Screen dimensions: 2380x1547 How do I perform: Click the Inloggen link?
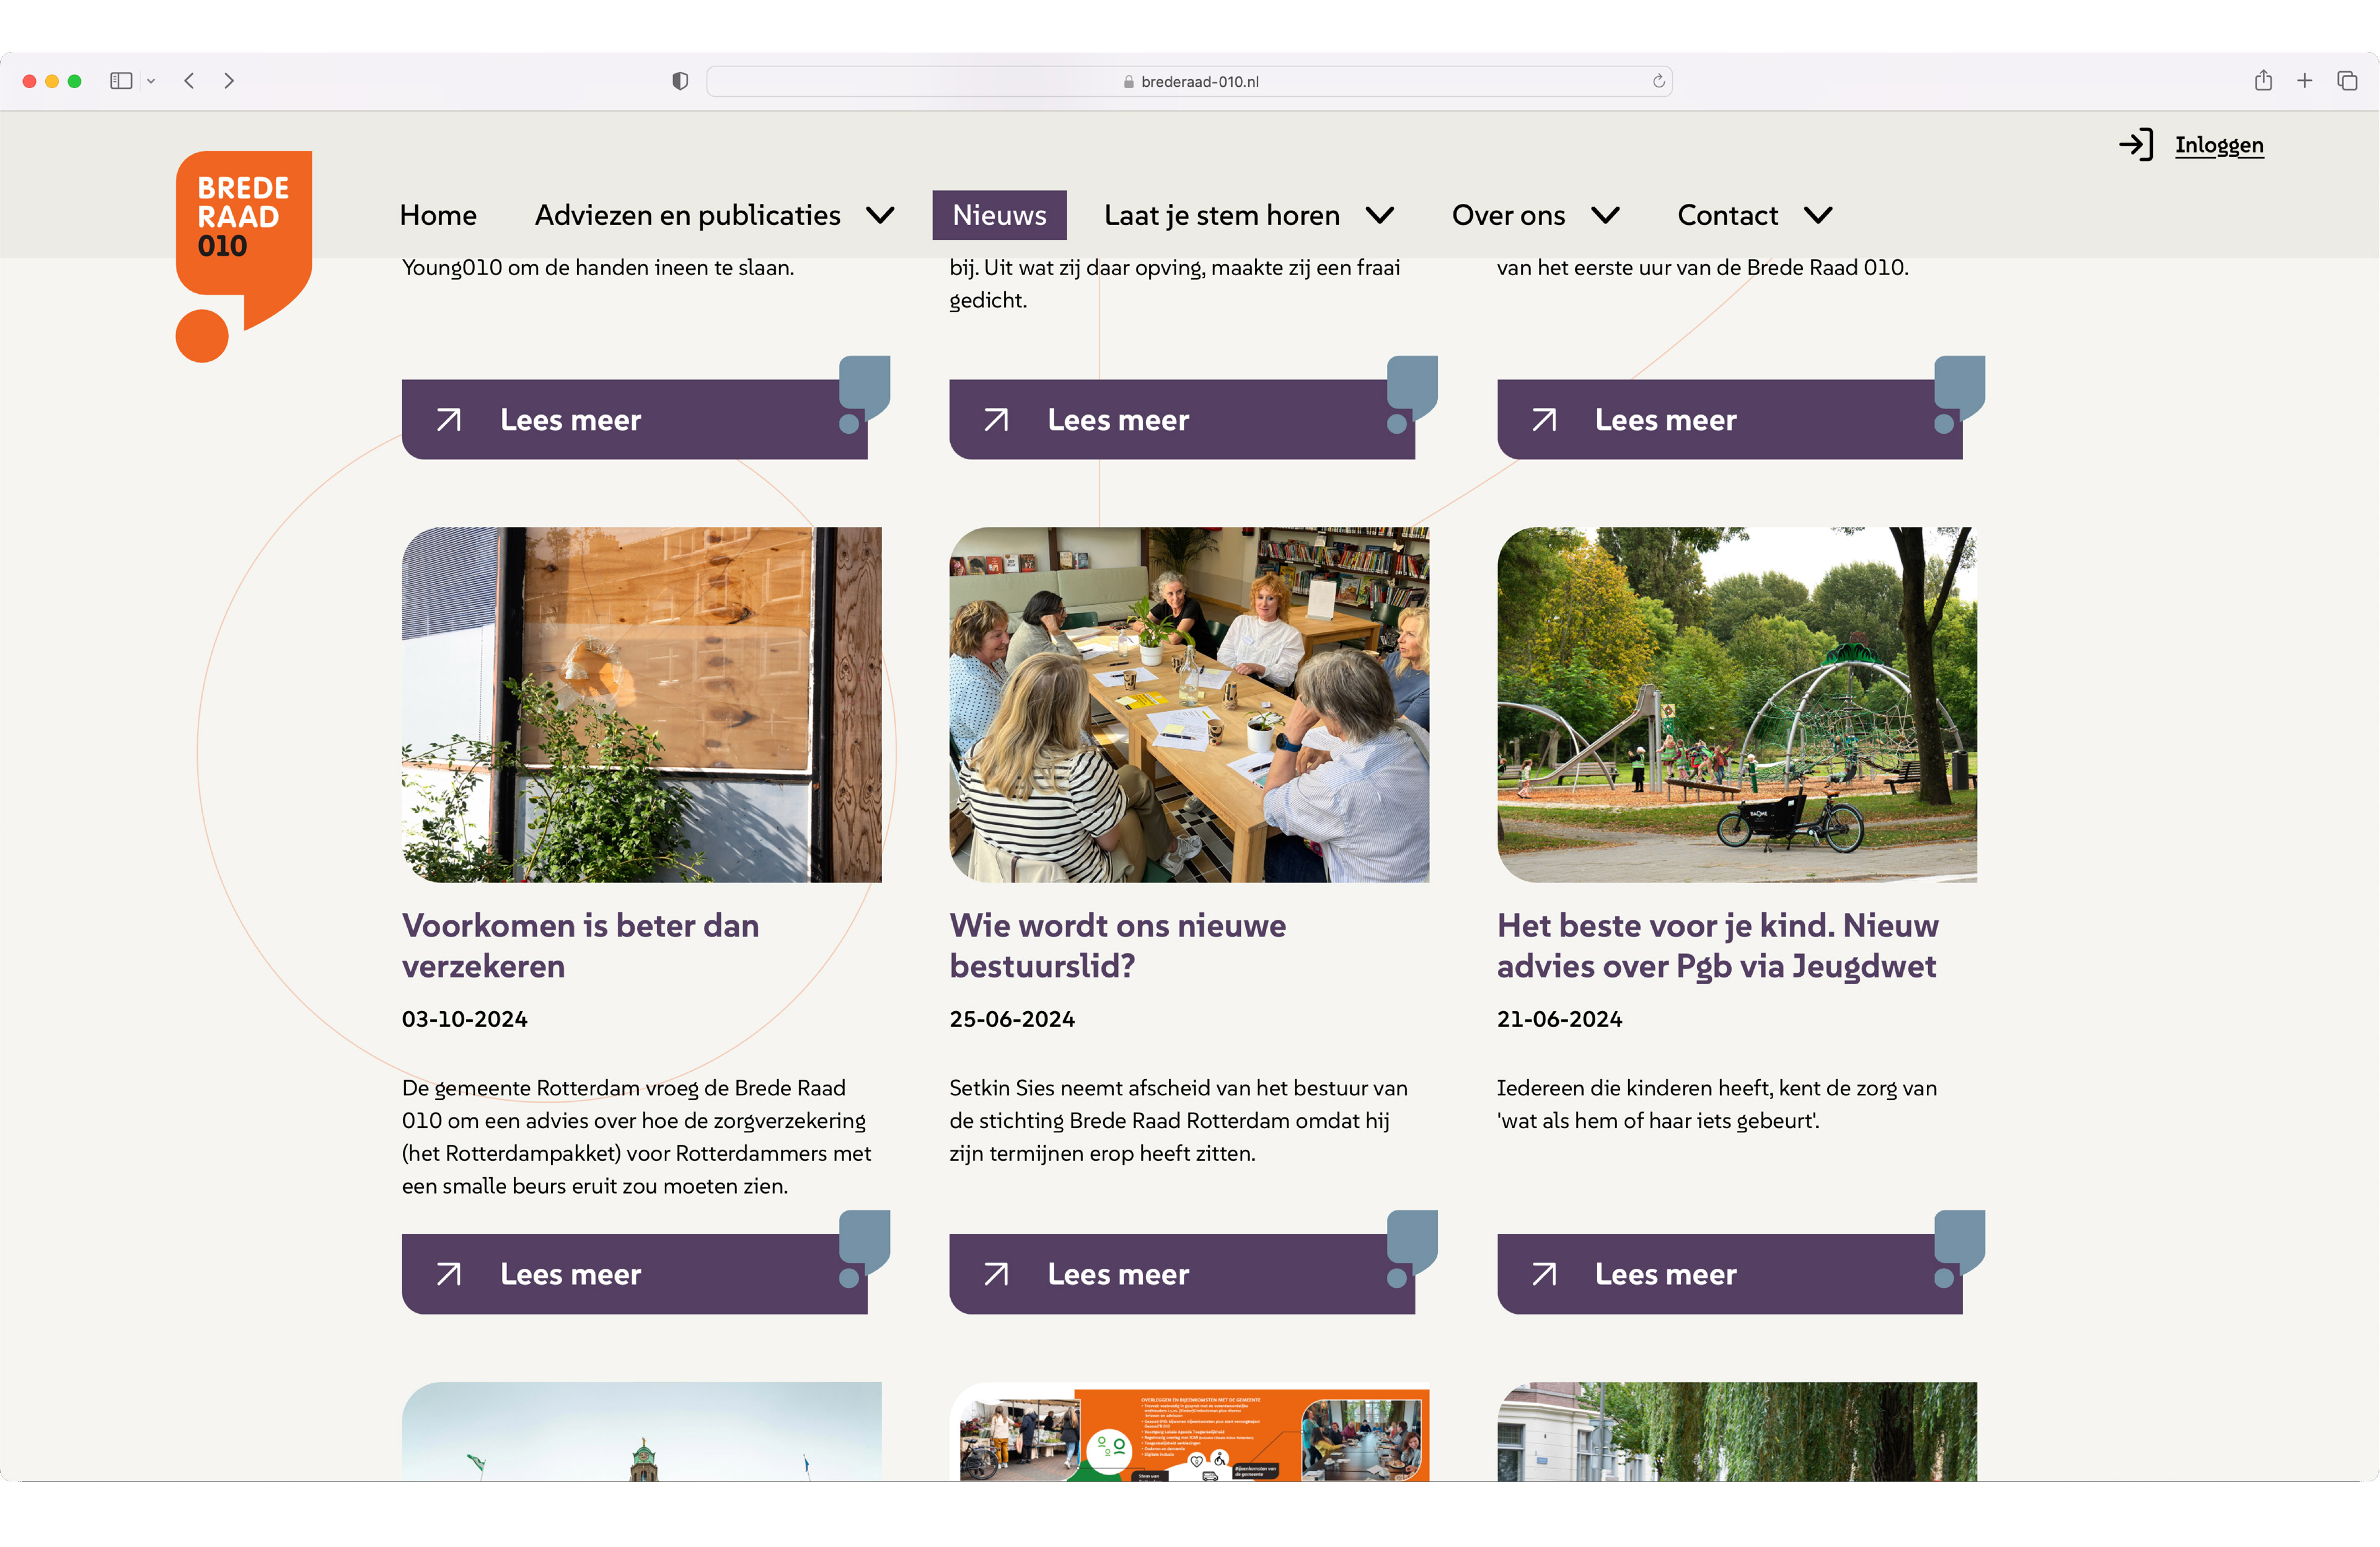(x=2219, y=145)
